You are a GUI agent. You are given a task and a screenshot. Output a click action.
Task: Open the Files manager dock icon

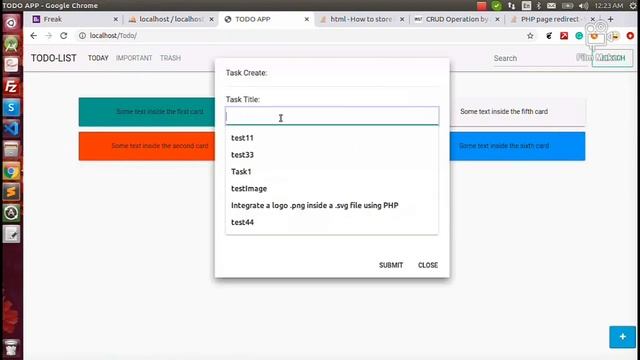11,150
